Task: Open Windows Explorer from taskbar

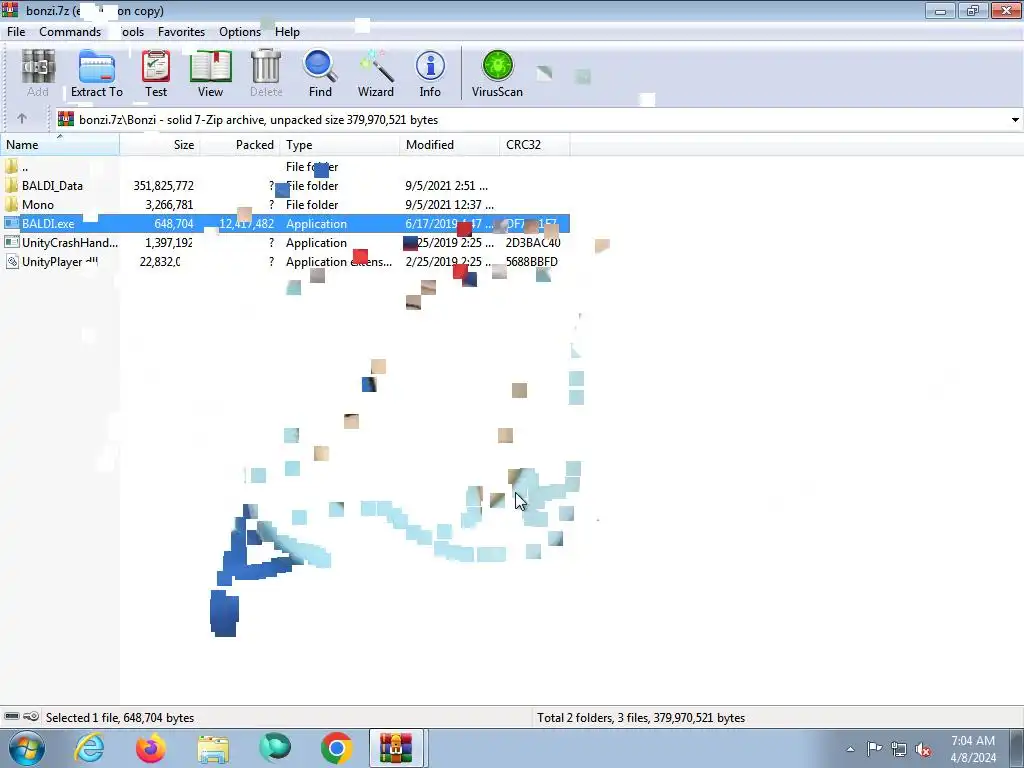Action: (213, 749)
